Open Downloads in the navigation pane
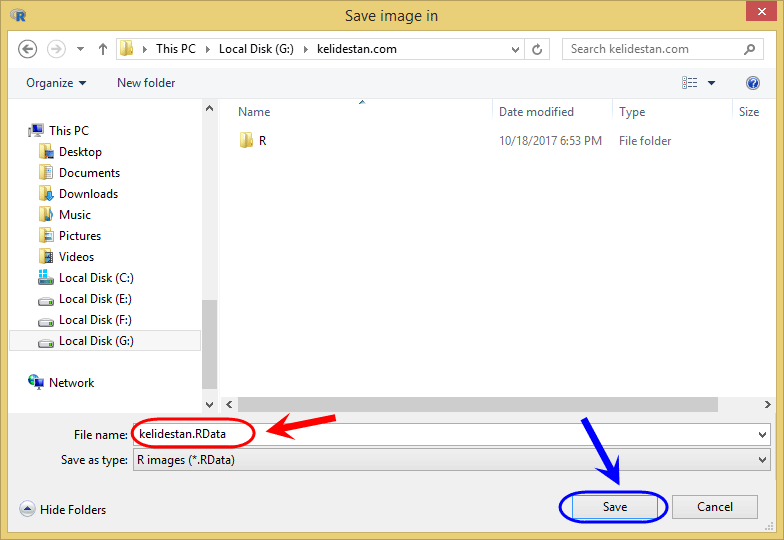This screenshot has height=540, width=784. coord(78,194)
